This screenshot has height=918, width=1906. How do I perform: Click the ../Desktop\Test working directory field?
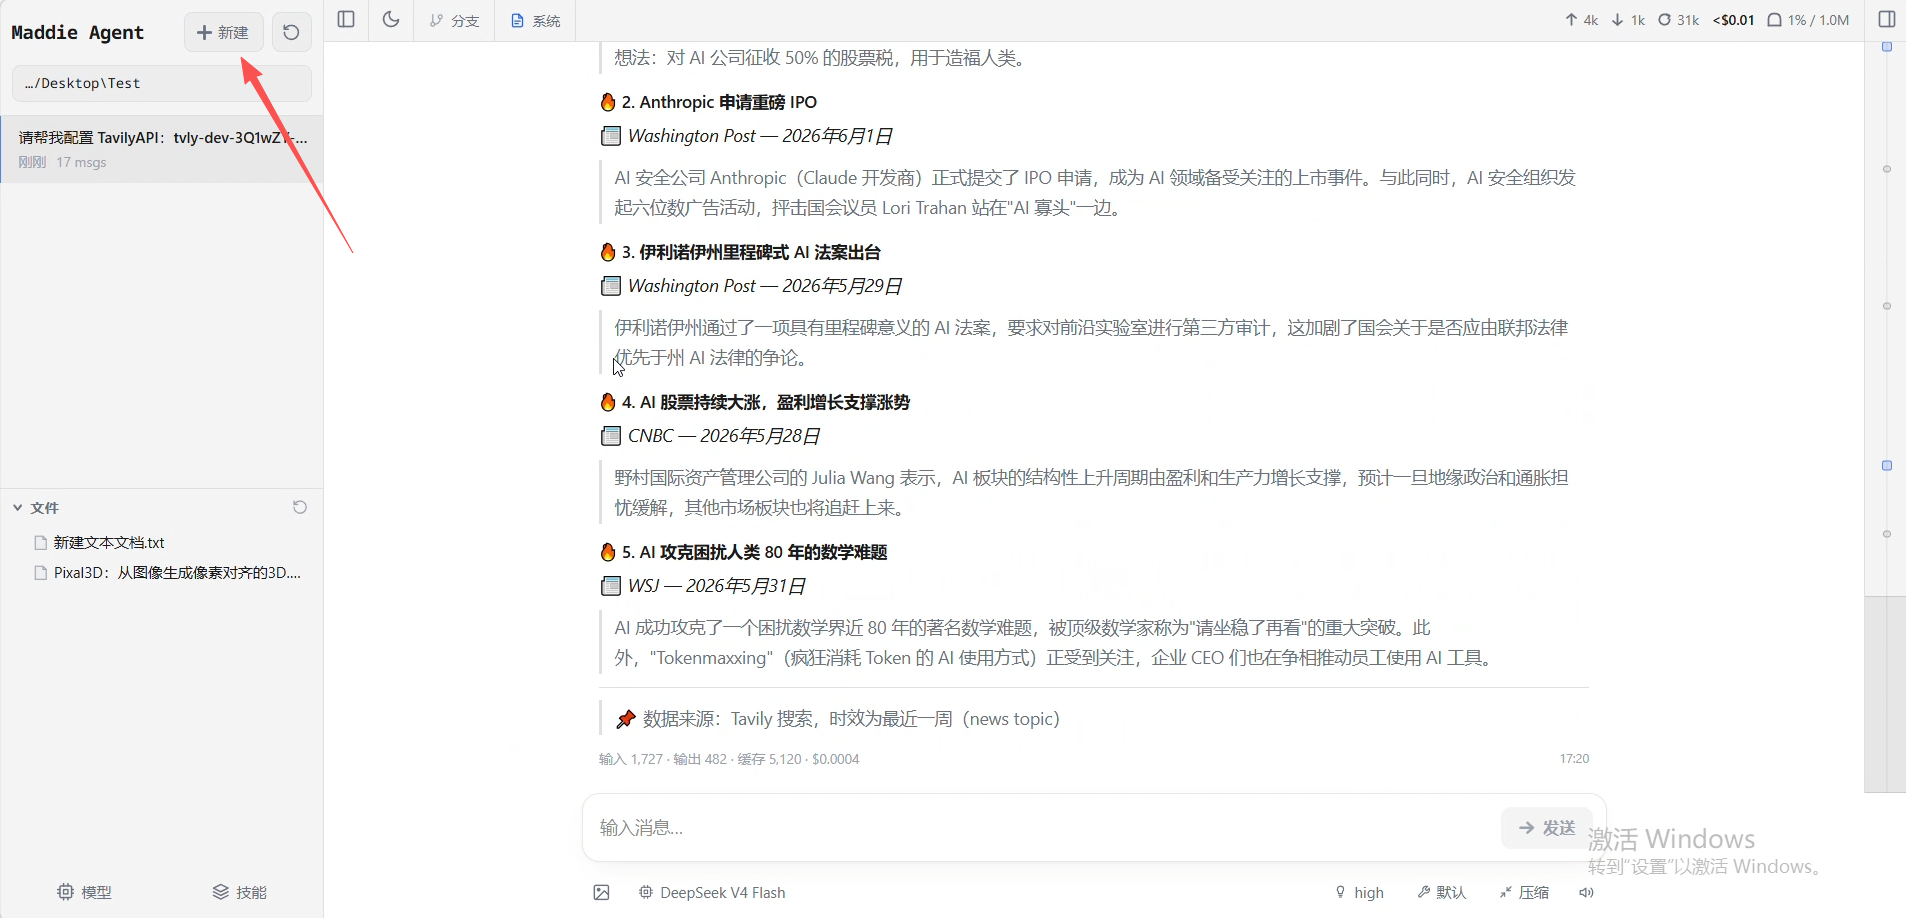click(162, 83)
